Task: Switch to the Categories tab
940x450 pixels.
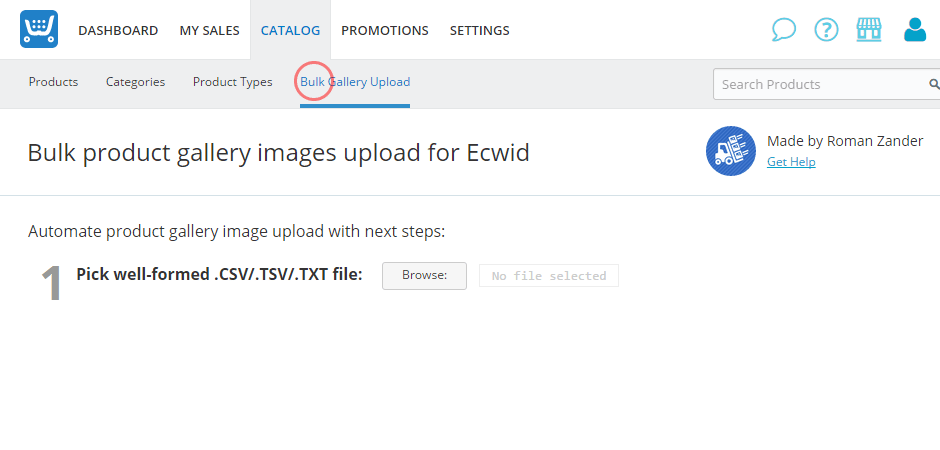Action: pyautogui.click(x=135, y=82)
